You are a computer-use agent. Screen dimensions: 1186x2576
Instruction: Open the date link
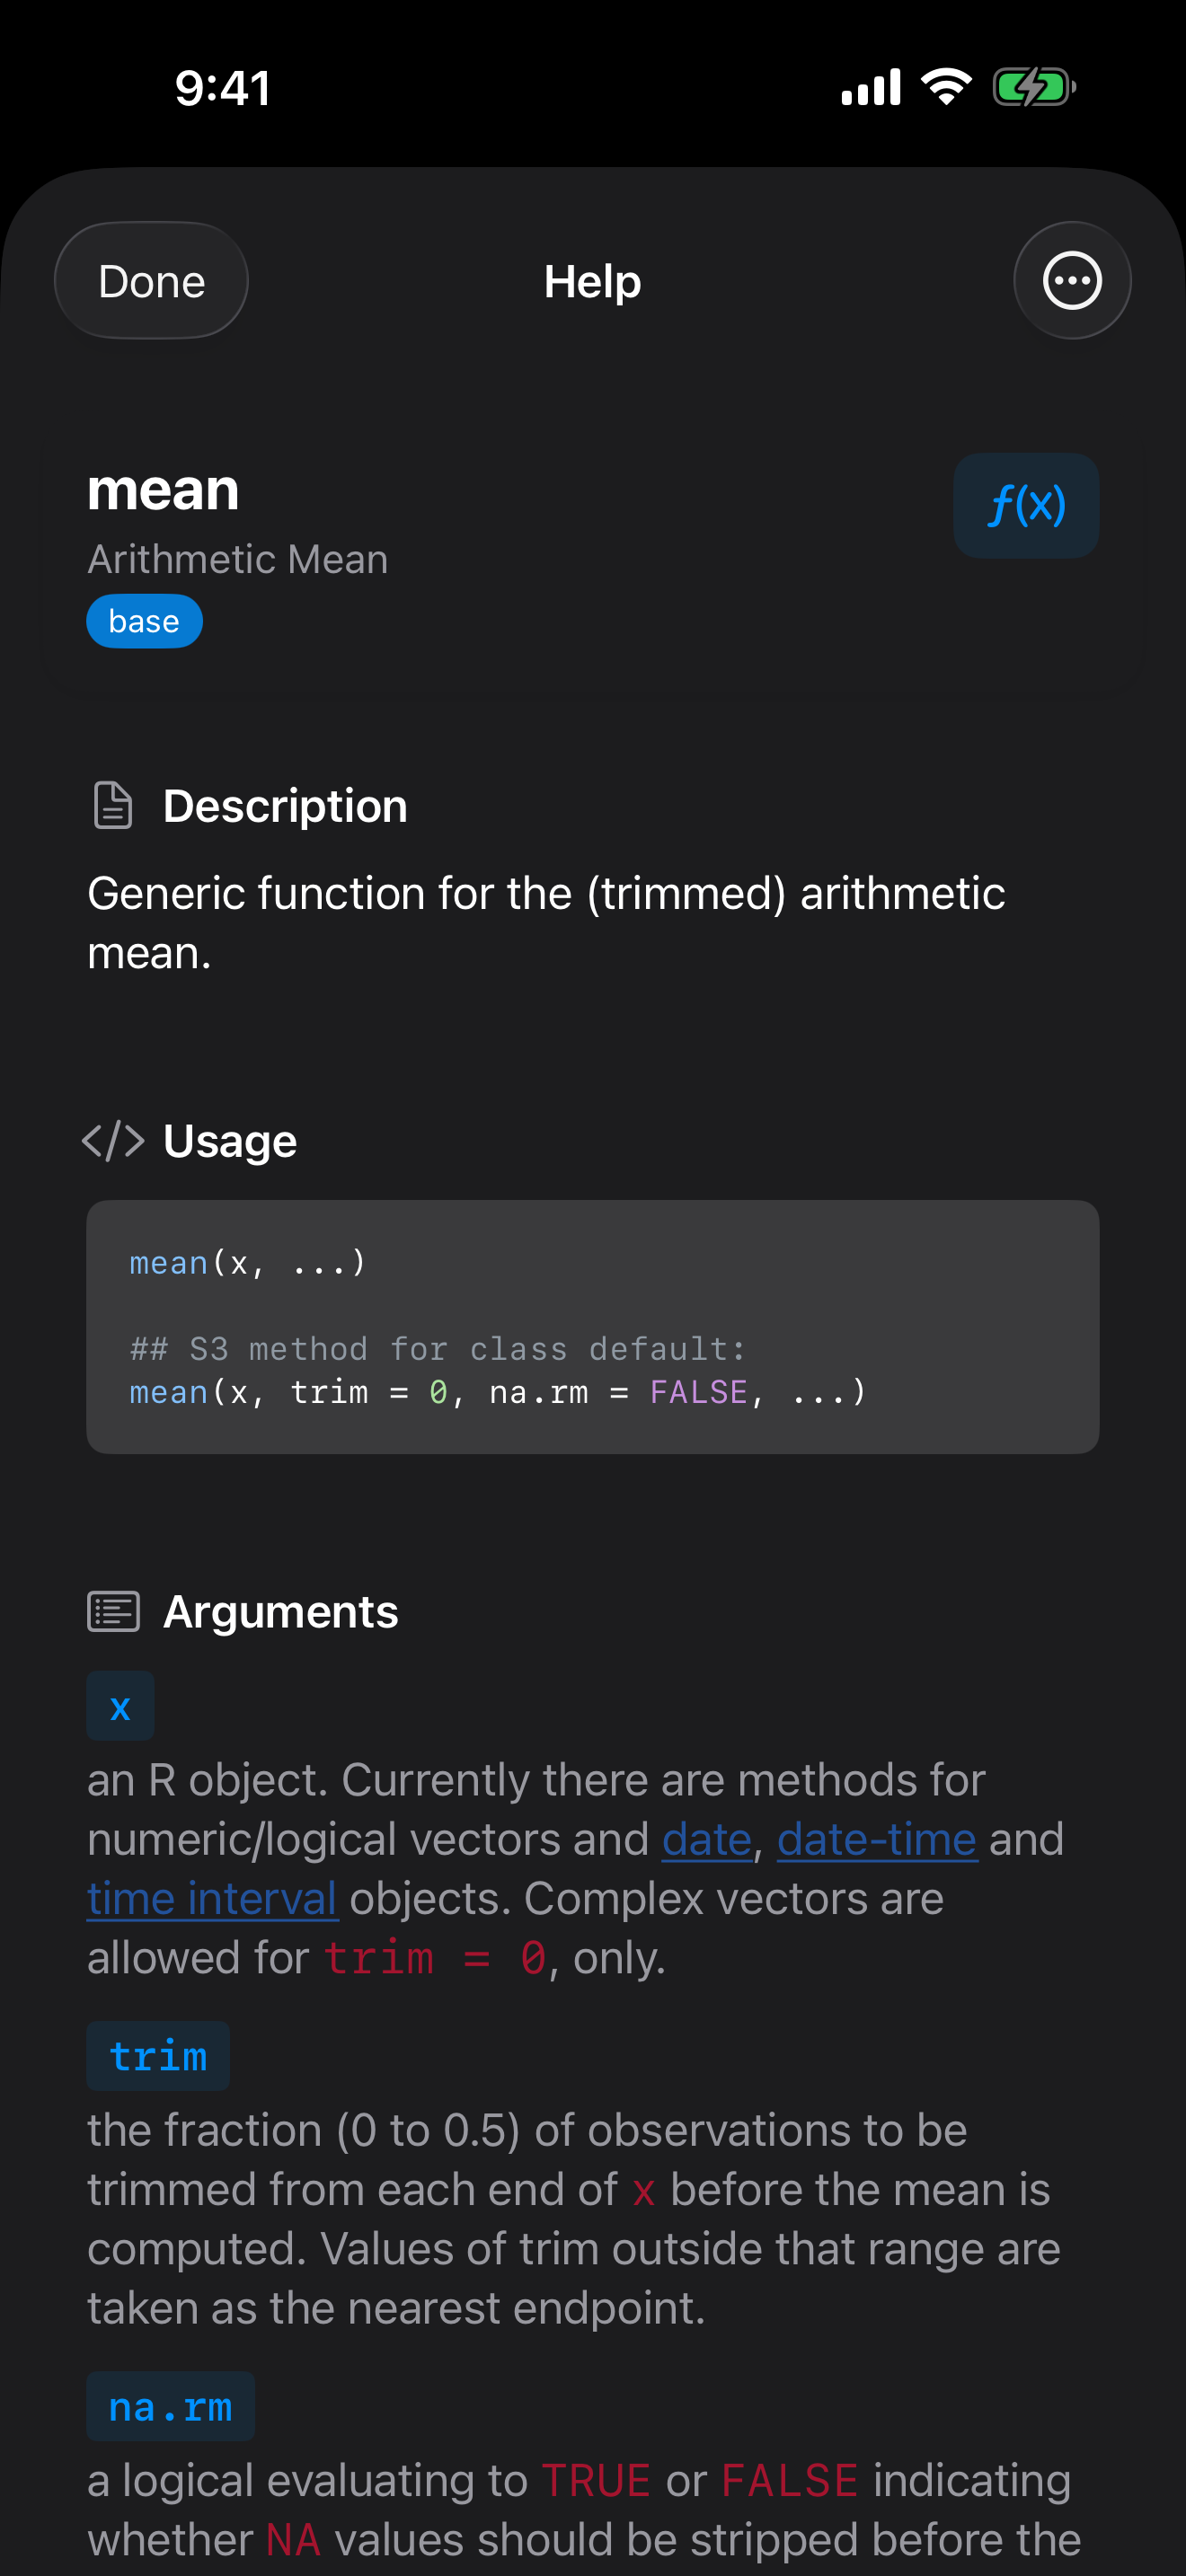click(706, 1839)
